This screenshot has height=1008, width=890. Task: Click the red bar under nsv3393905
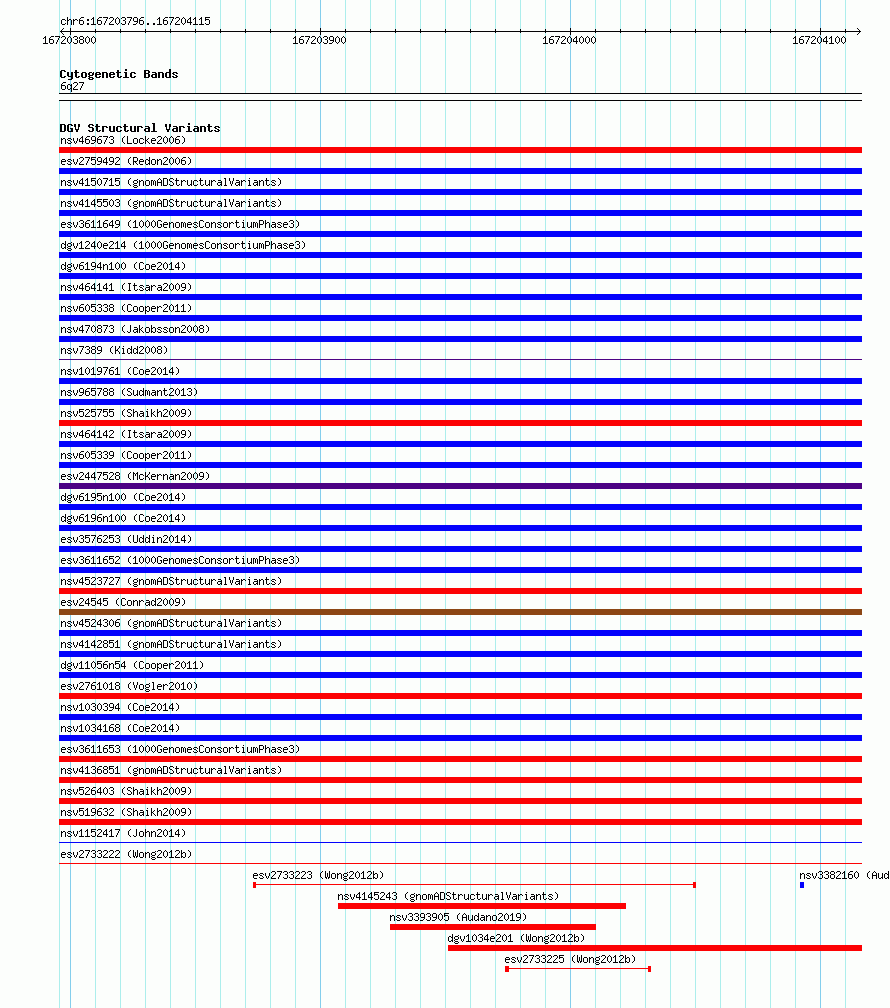pos(493,927)
